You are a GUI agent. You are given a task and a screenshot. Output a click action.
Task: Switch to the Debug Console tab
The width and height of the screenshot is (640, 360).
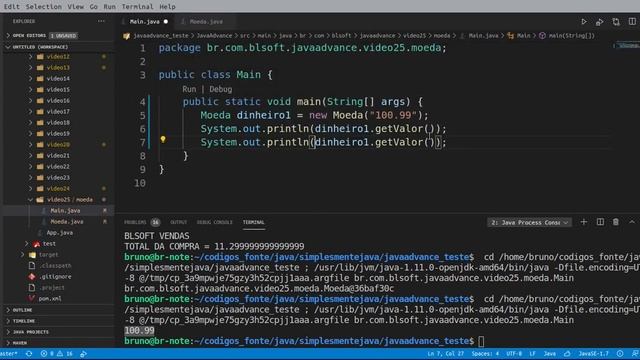coord(214,222)
